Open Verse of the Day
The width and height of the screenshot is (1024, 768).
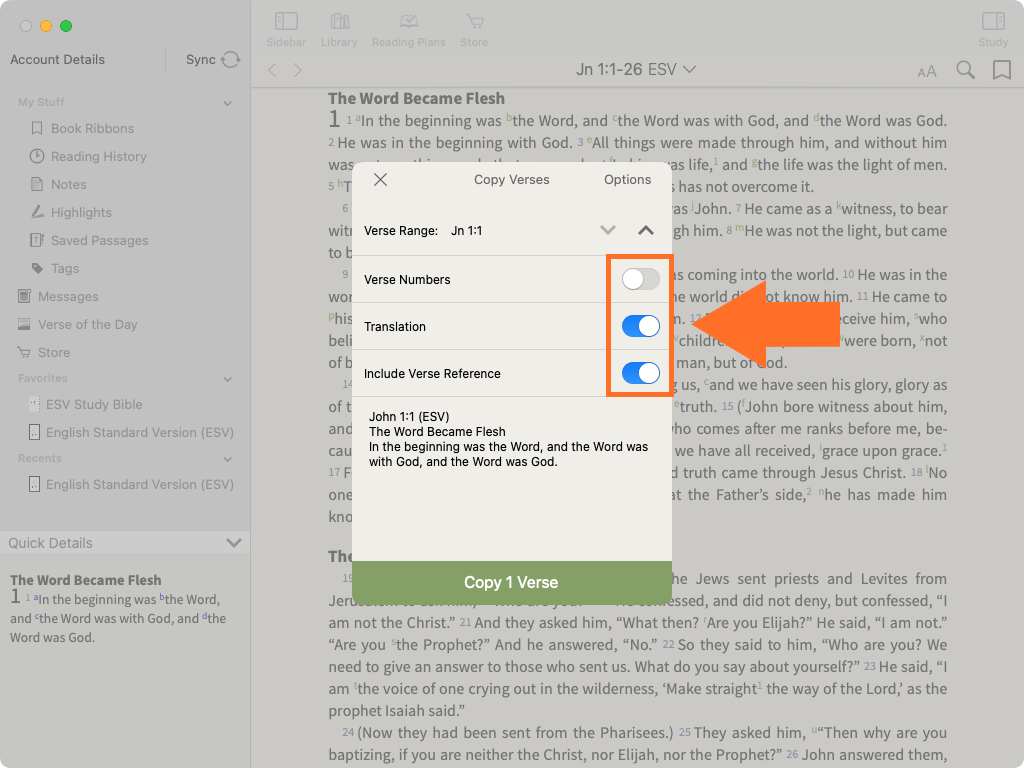[87, 324]
